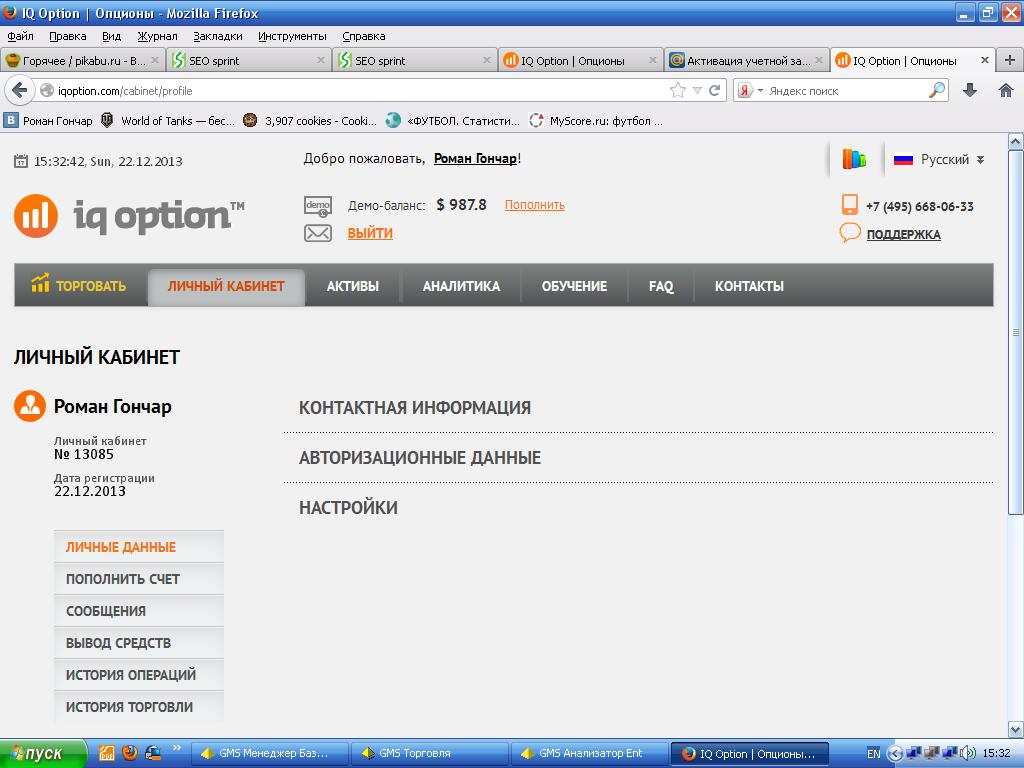Screen dimensions: 1024x768
Task: Expand the НАСТРОЙКИ section
Action: (x=348, y=507)
